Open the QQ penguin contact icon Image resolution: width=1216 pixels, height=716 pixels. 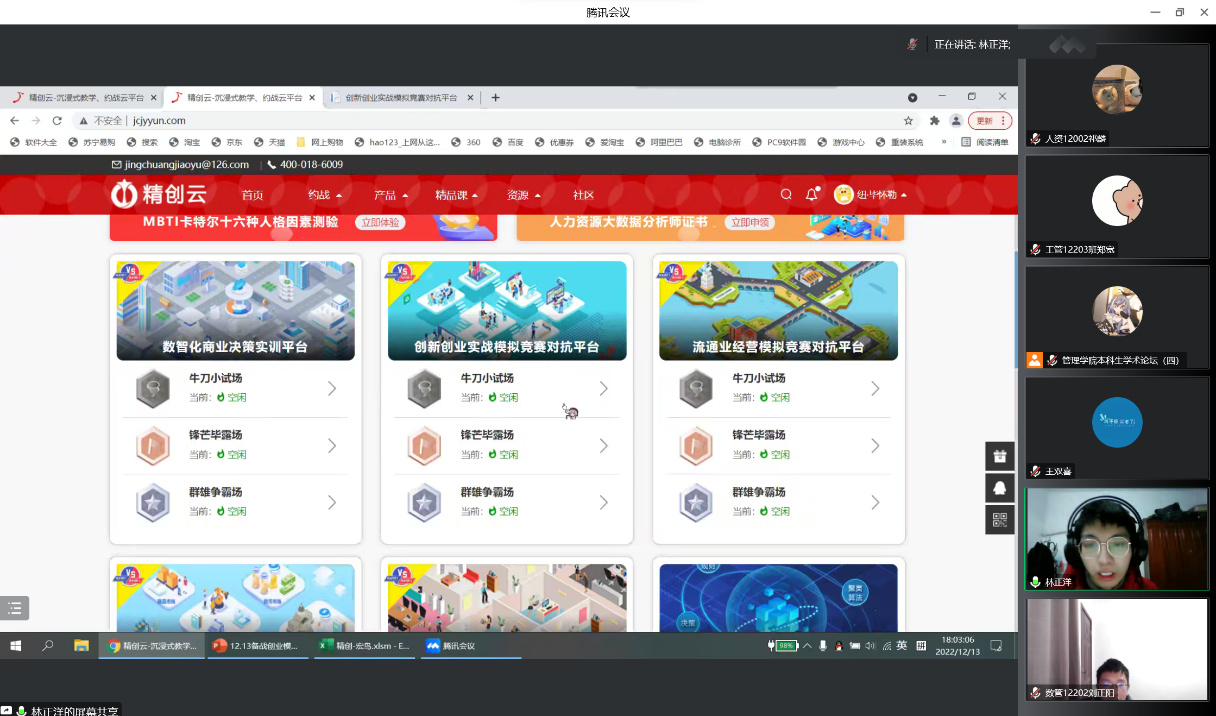(x=999, y=488)
